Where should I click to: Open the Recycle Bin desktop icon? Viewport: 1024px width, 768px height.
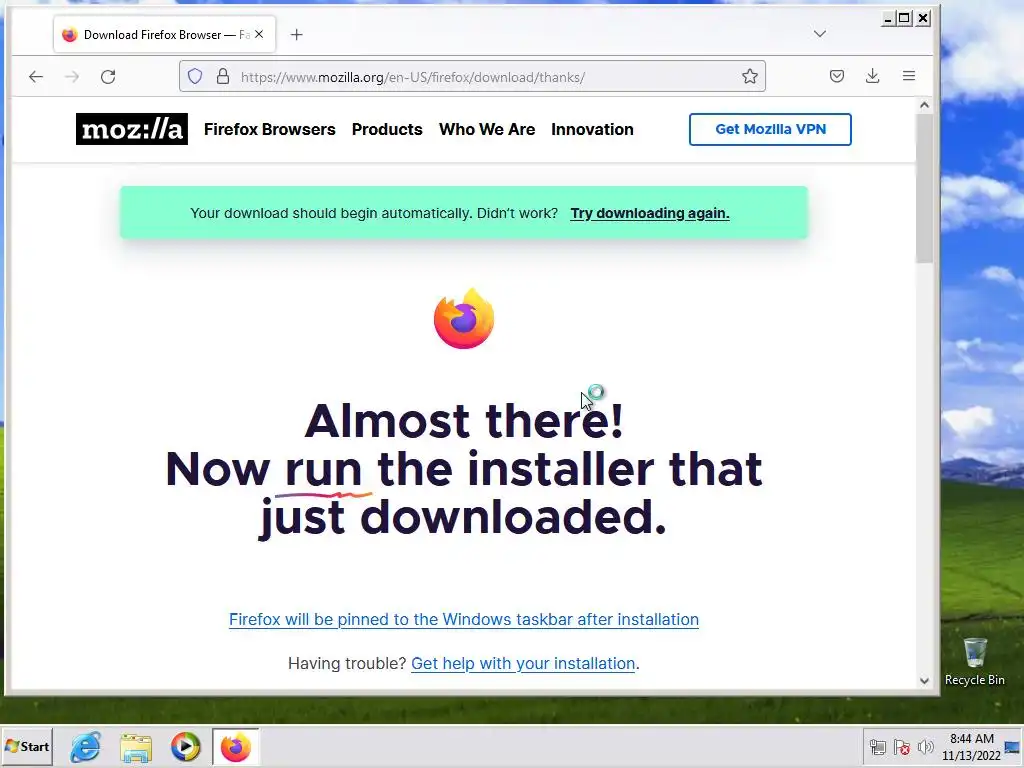(x=974, y=662)
